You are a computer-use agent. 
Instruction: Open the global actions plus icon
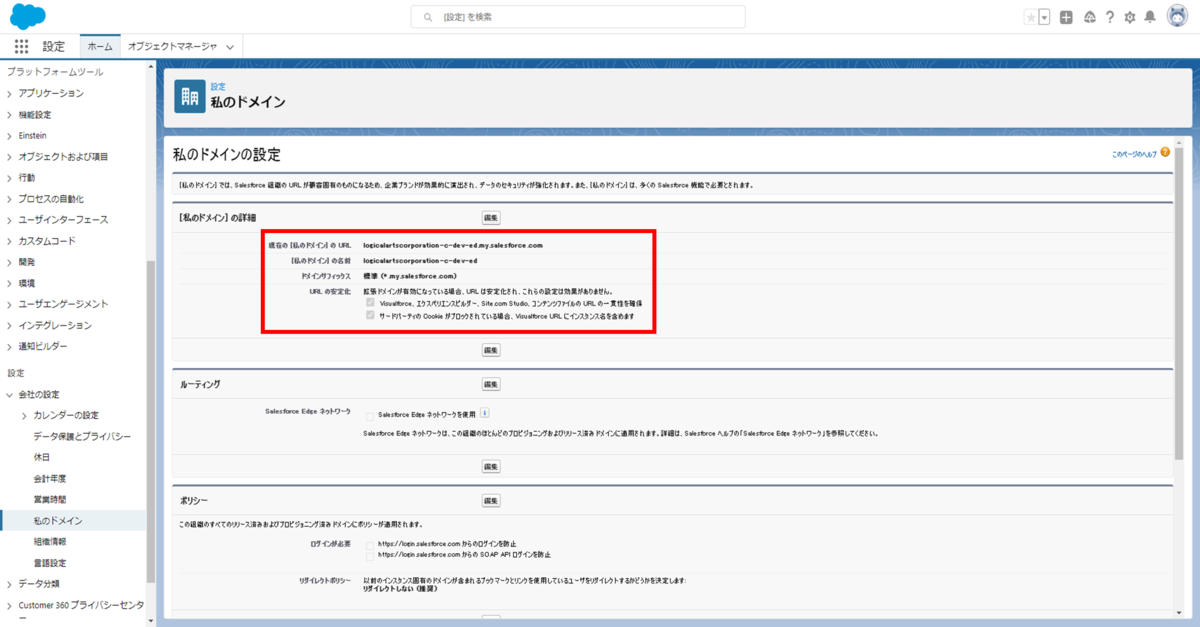click(1067, 17)
